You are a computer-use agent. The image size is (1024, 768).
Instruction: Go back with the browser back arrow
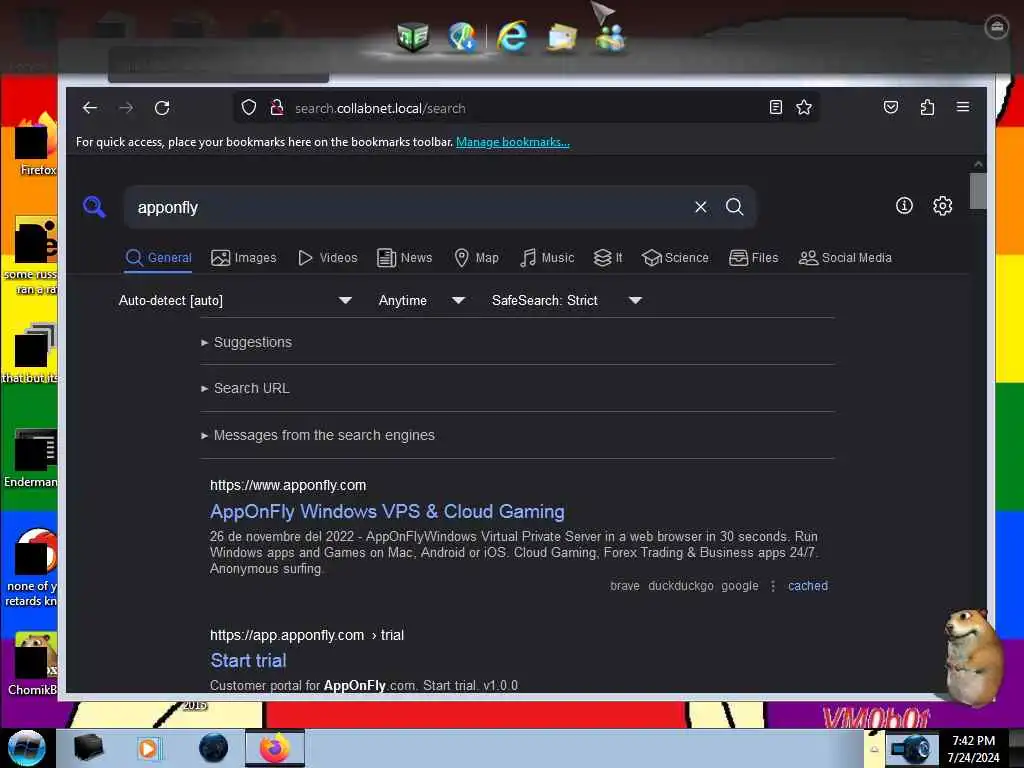pyautogui.click(x=90, y=108)
